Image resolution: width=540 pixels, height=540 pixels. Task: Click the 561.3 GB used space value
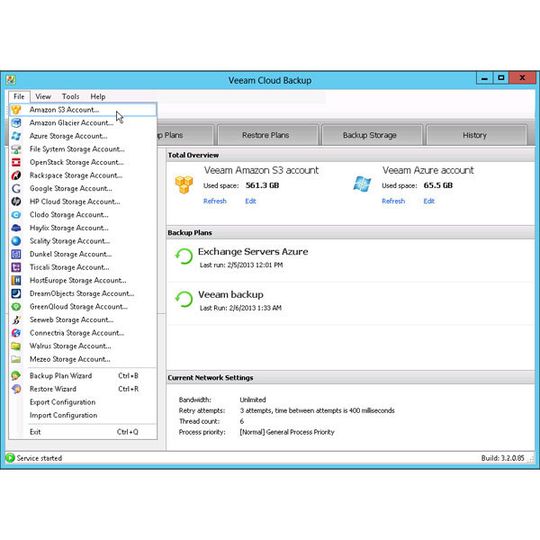[x=262, y=185]
